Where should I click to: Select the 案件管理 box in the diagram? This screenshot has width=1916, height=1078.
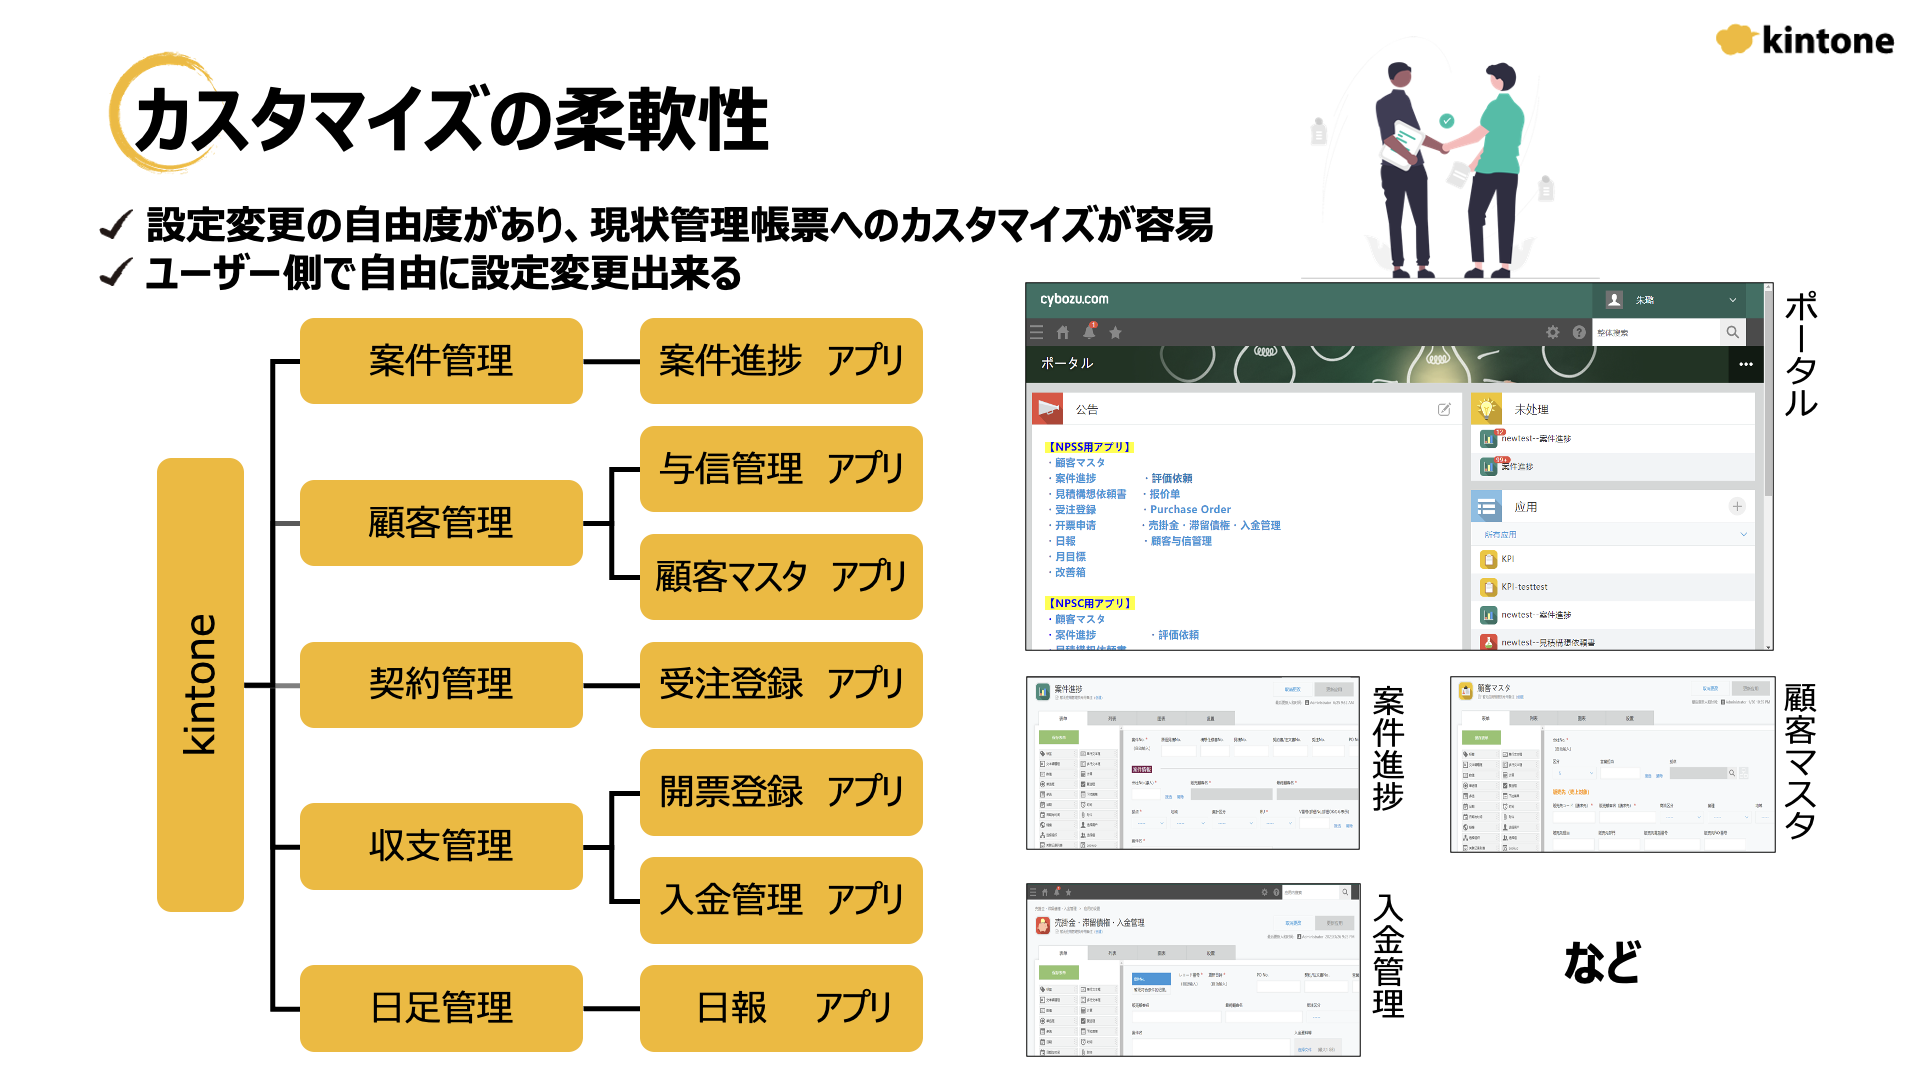tap(441, 361)
